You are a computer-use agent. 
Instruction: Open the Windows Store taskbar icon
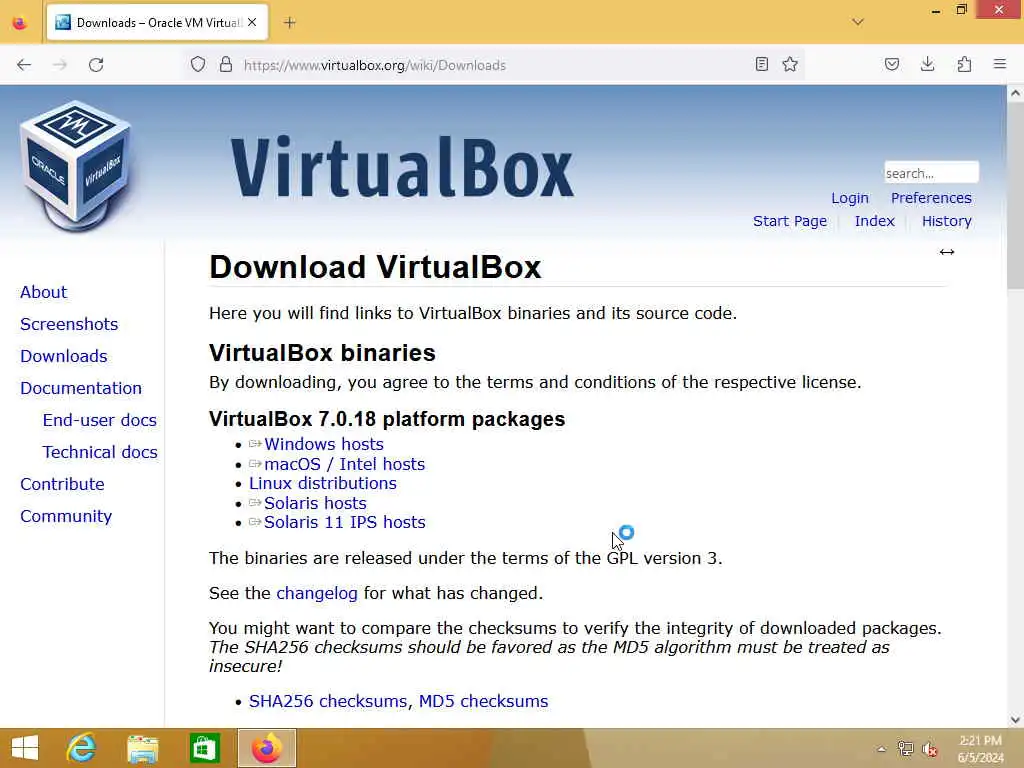coord(204,748)
